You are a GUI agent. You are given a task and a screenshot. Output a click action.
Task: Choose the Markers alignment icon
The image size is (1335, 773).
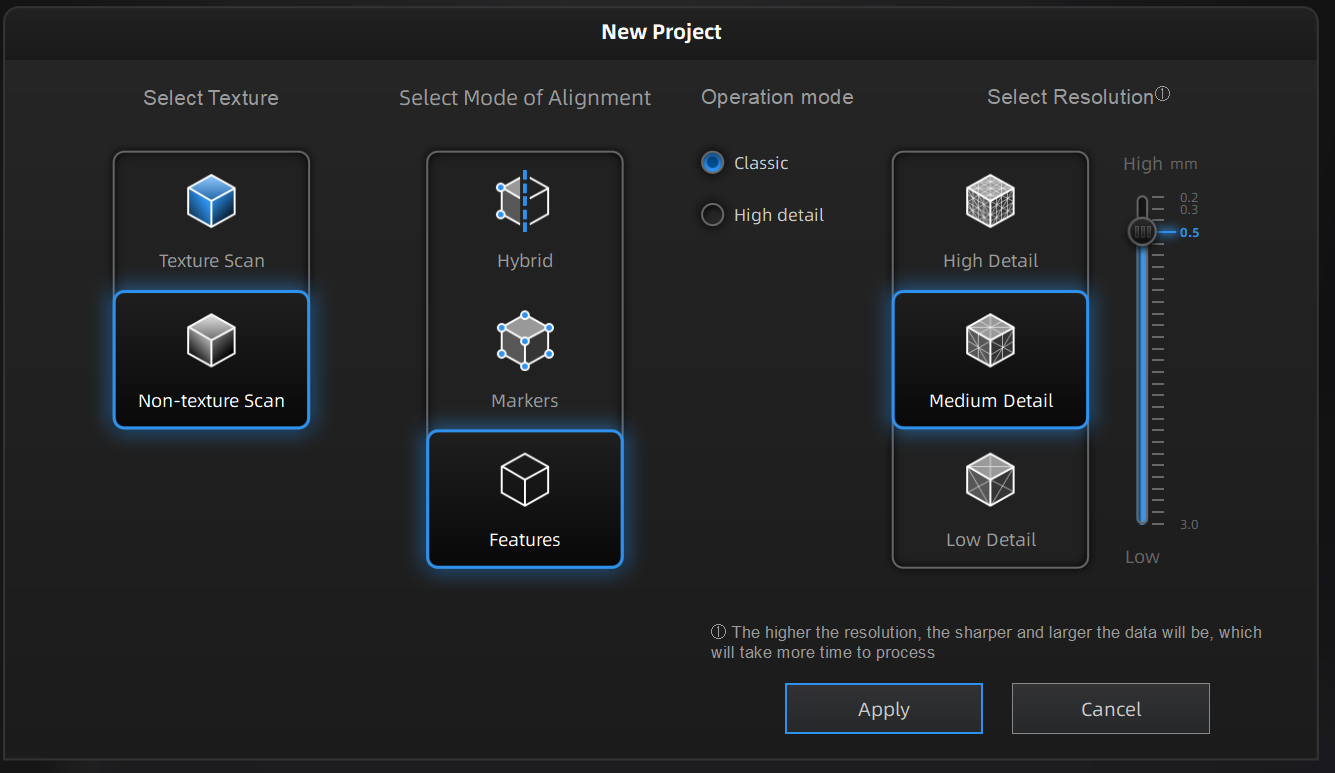pyautogui.click(x=524, y=340)
